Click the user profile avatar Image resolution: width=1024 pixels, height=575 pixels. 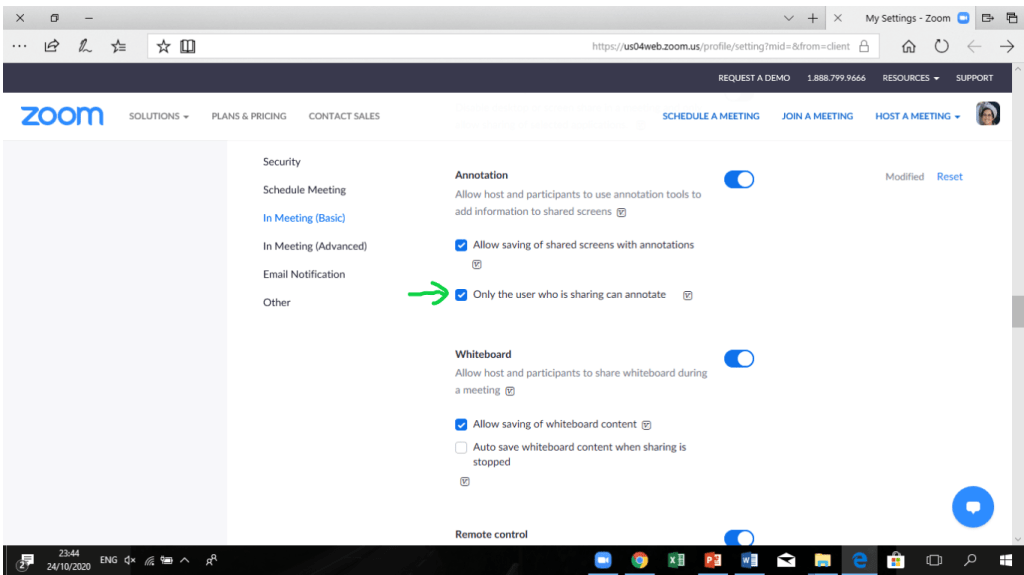point(987,115)
